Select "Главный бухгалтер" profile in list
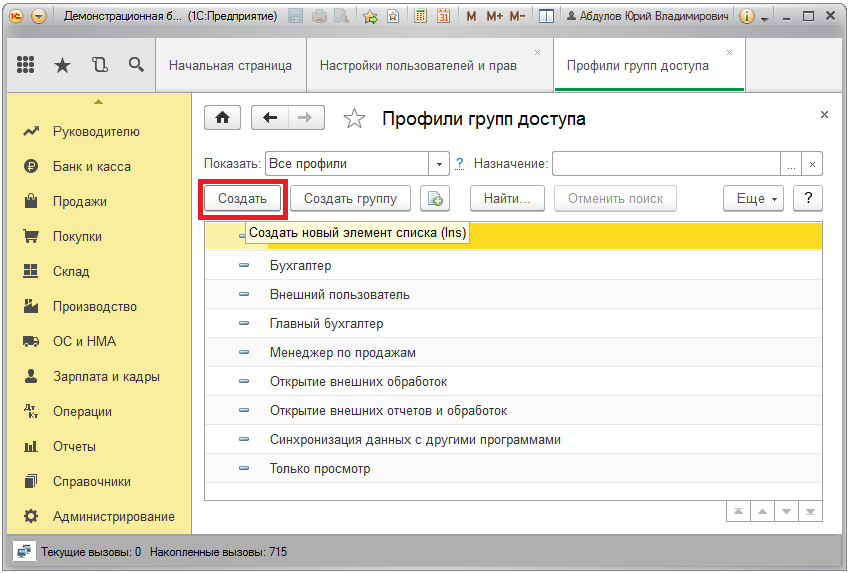Viewport: 850px width, 573px height. (326, 324)
